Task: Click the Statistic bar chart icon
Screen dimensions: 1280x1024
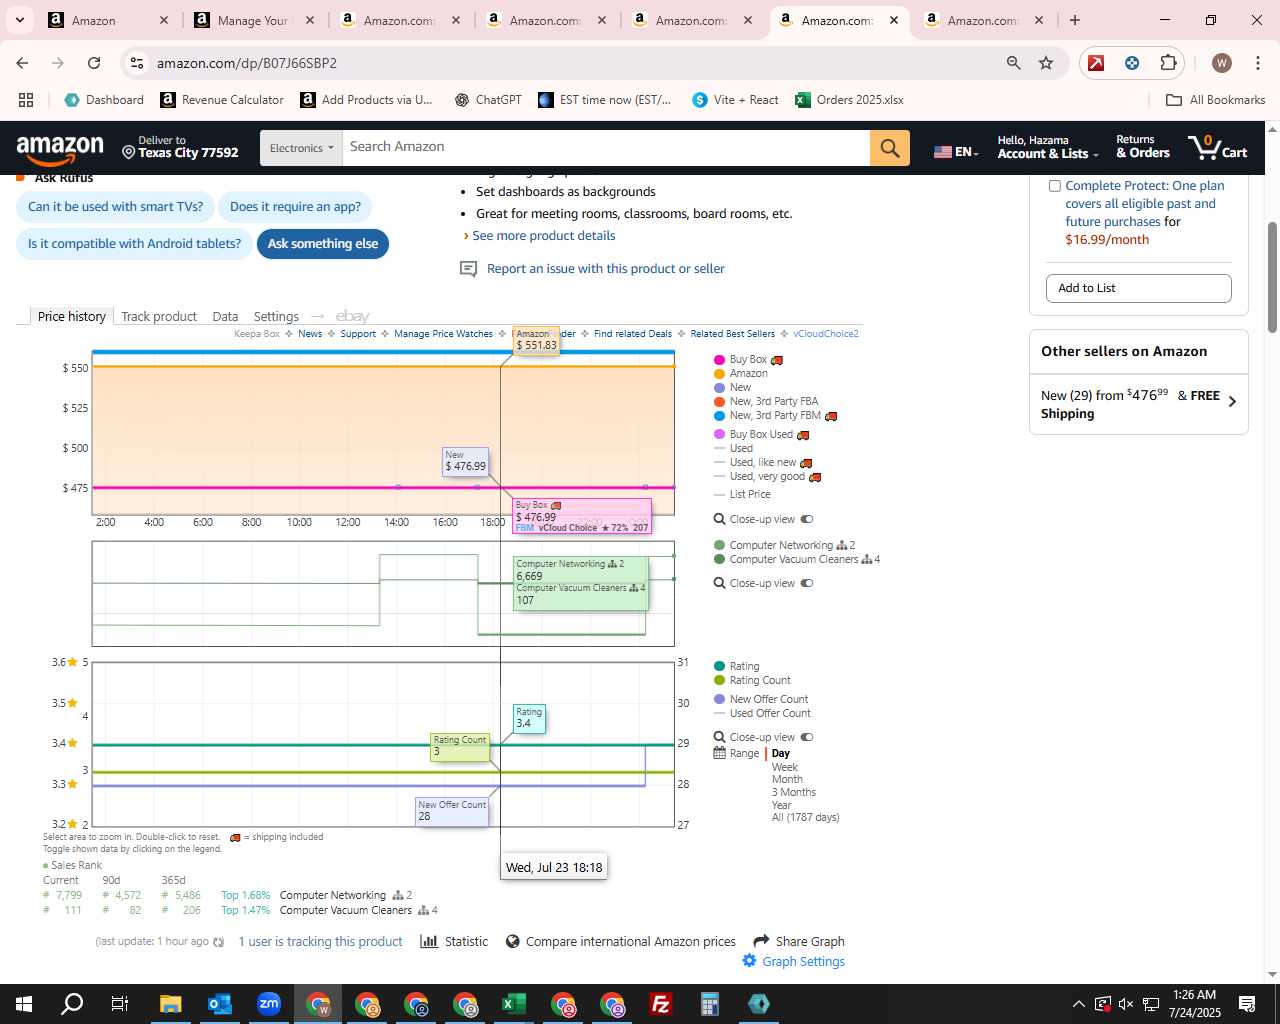Action: pos(429,941)
